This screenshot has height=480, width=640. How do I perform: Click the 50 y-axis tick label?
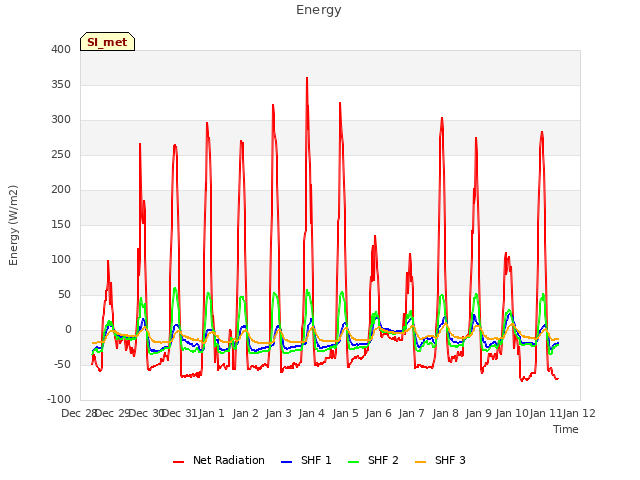click(64, 295)
